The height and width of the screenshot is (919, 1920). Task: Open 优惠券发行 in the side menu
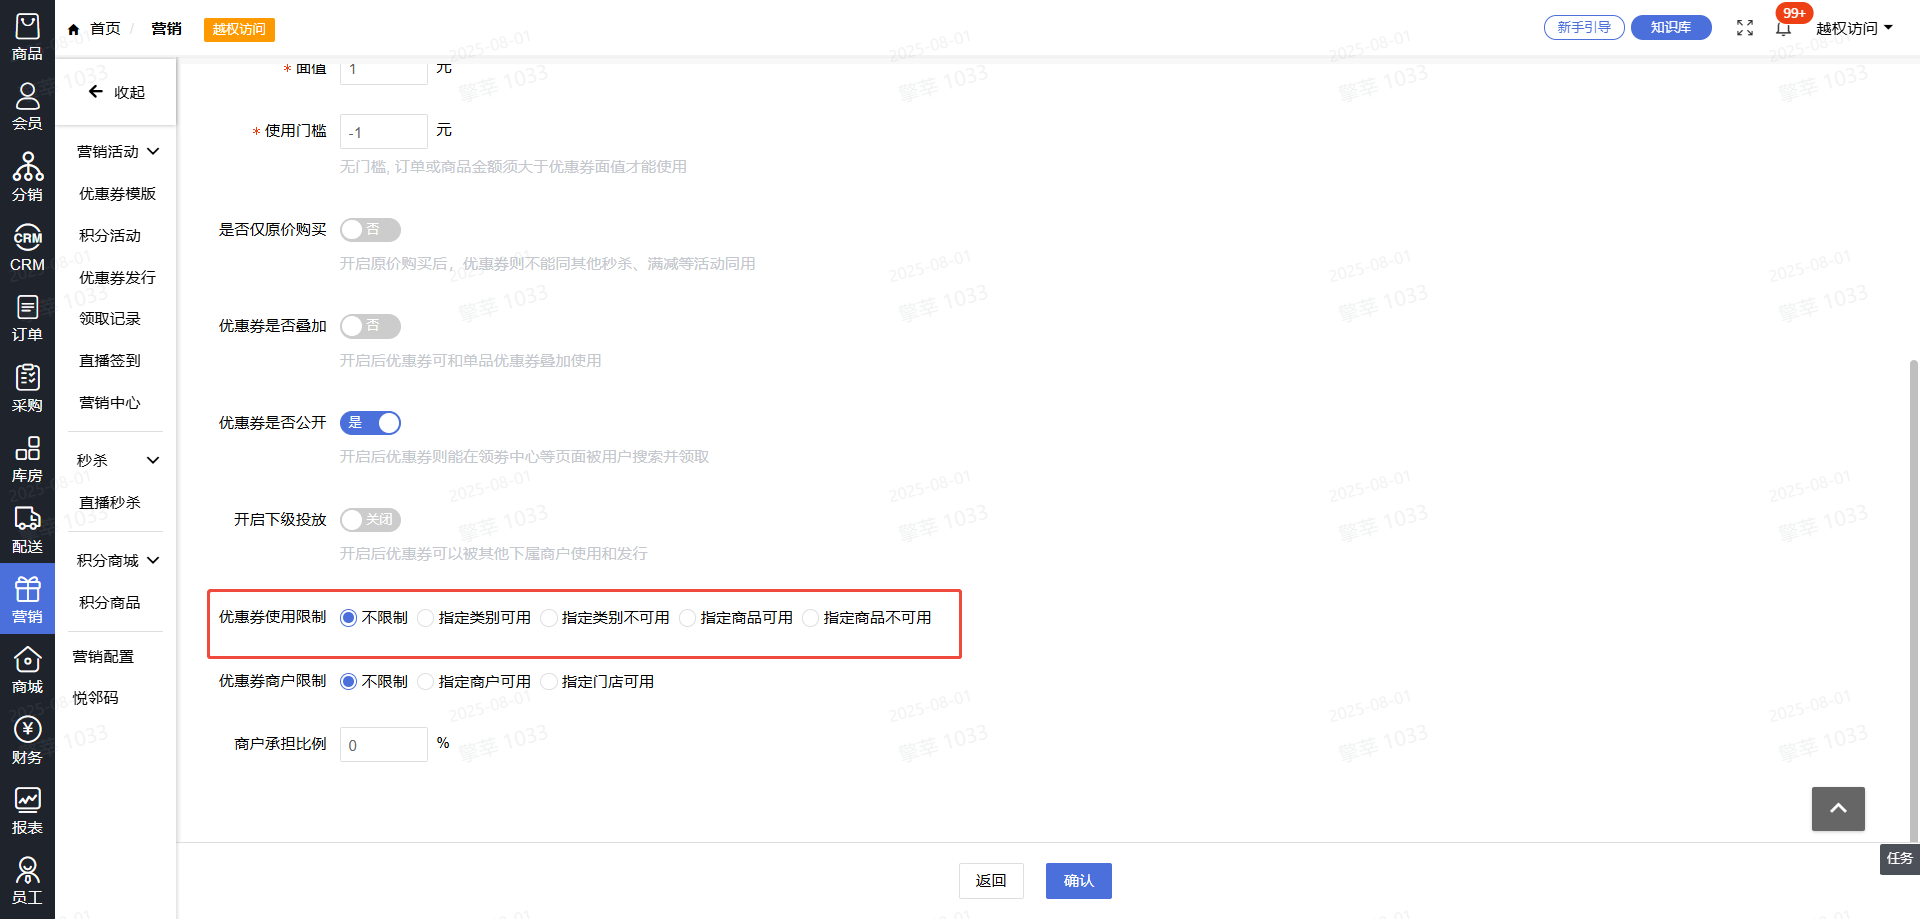click(x=117, y=278)
